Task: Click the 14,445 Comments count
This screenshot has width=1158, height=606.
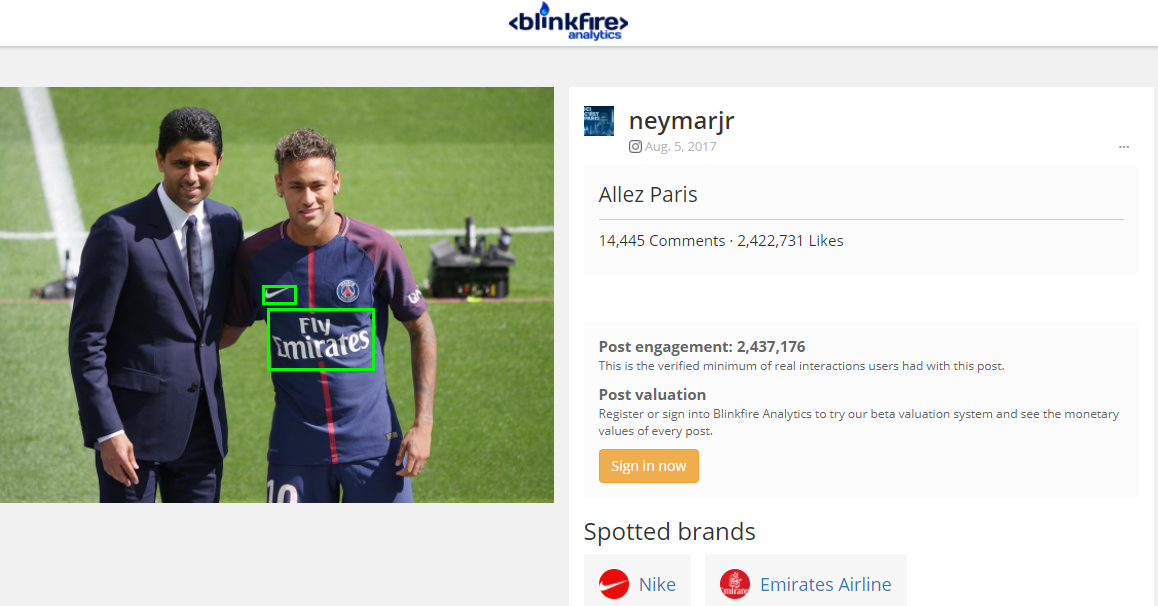Action: pyautogui.click(x=661, y=241)
